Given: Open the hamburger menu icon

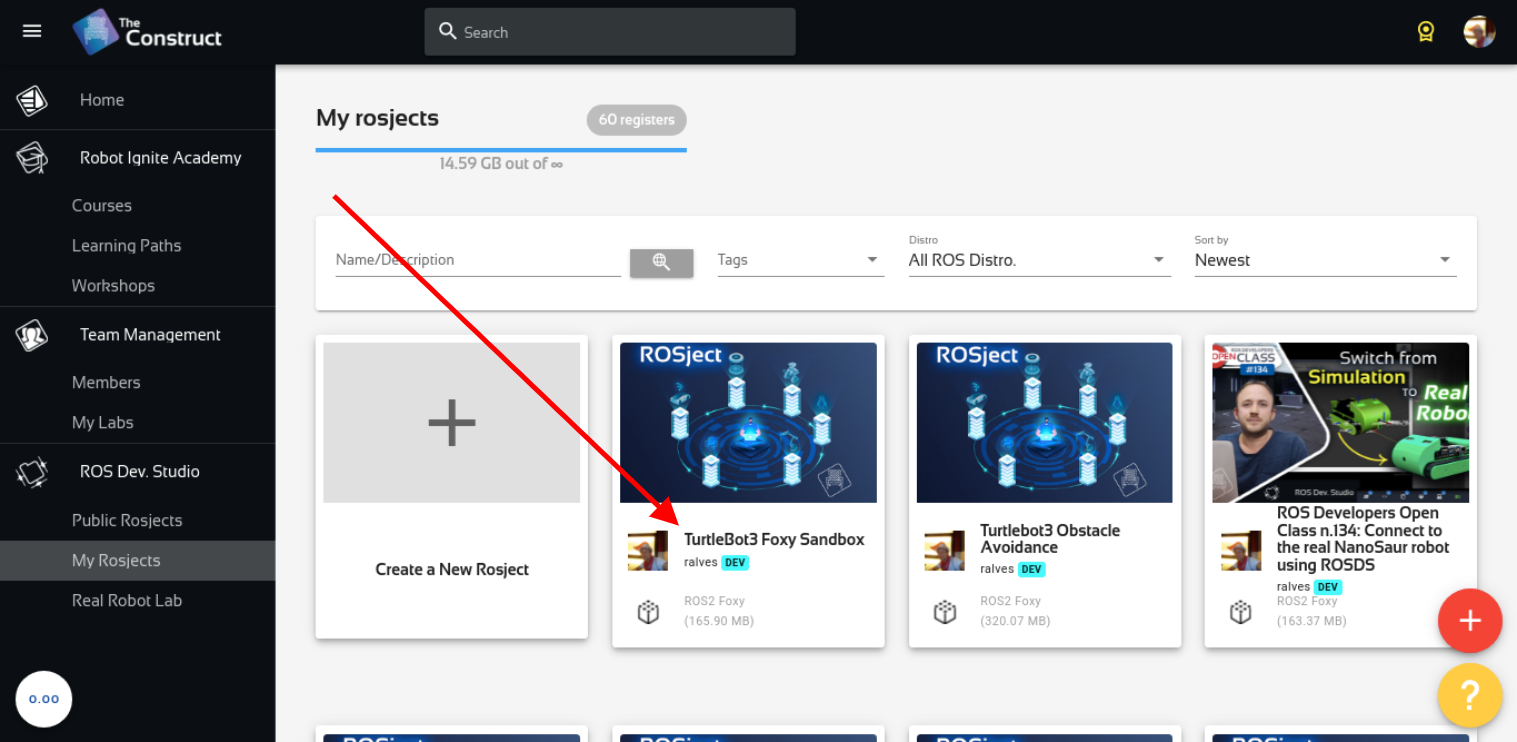Looking at the screenshot, I should 32,31.
